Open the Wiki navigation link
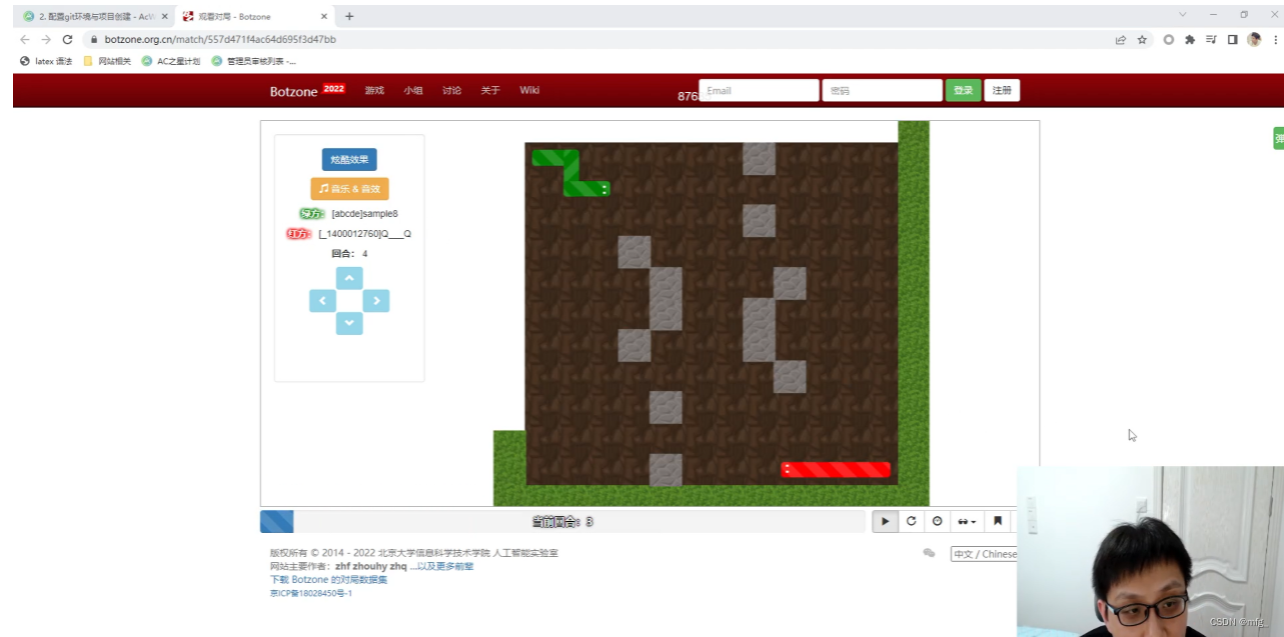This screenshot has width=1284, height=637. pos(529,90)
